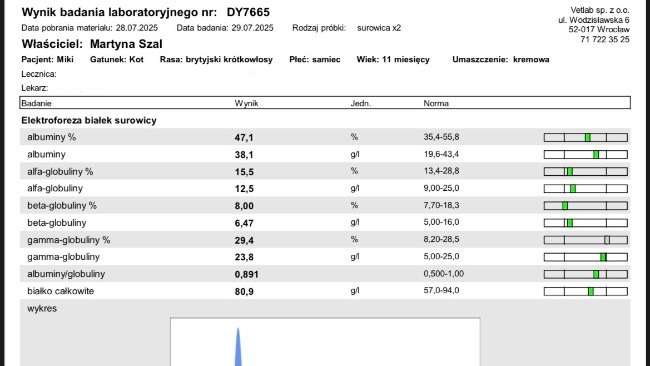Click the sample collection date 28.07.2025

point(137,28)
